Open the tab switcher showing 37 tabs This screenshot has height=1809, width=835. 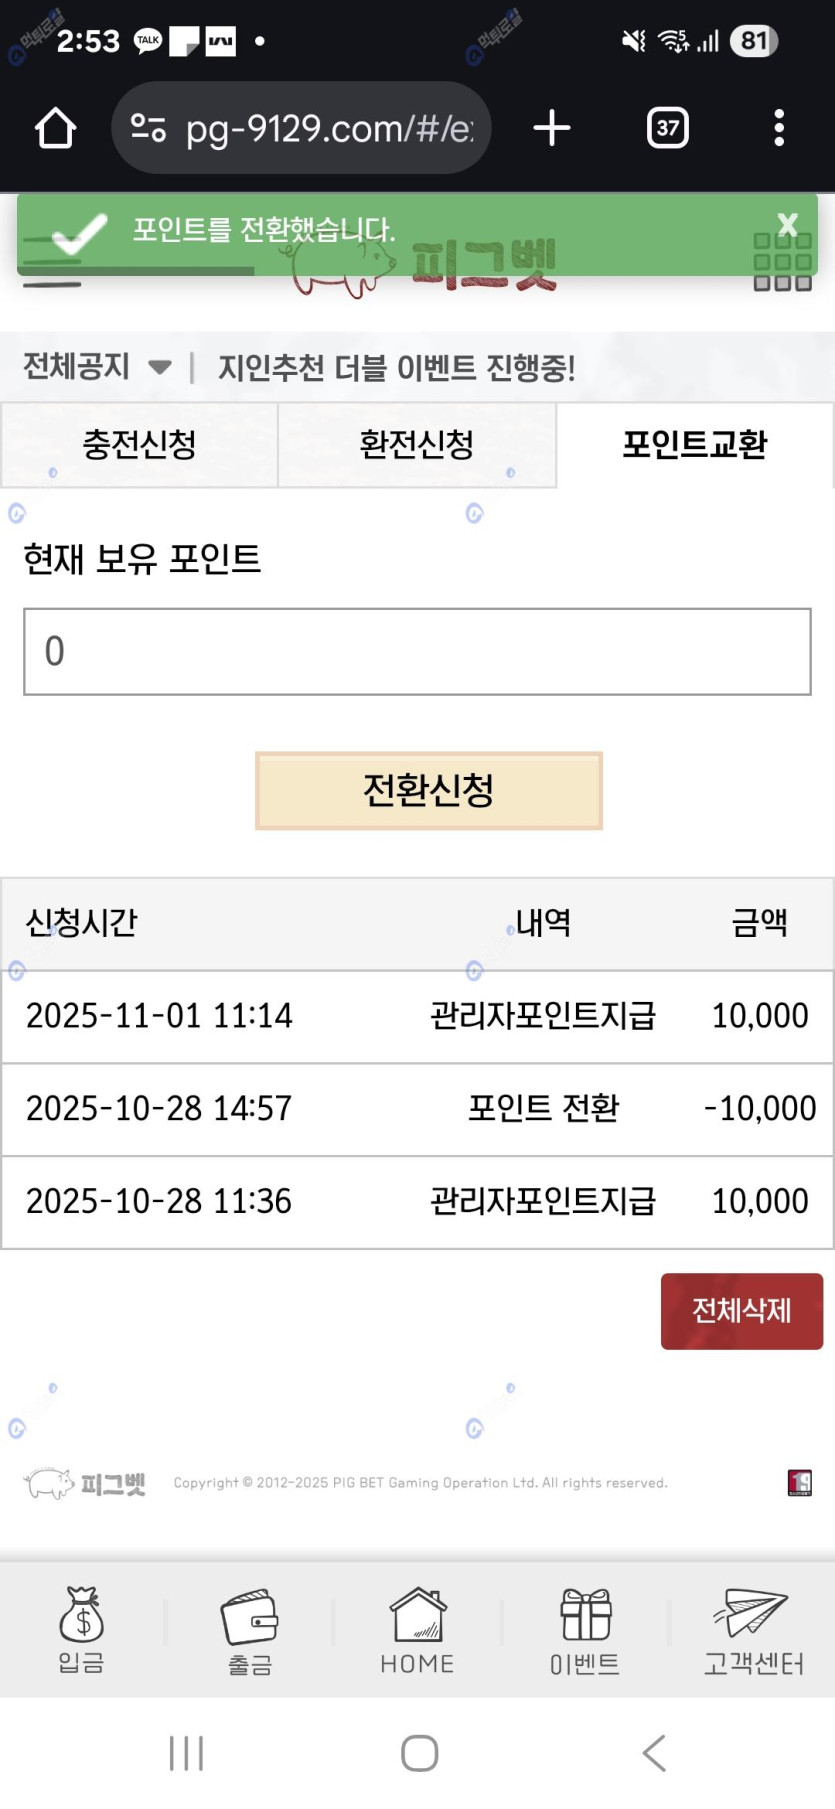click(667, 128)
